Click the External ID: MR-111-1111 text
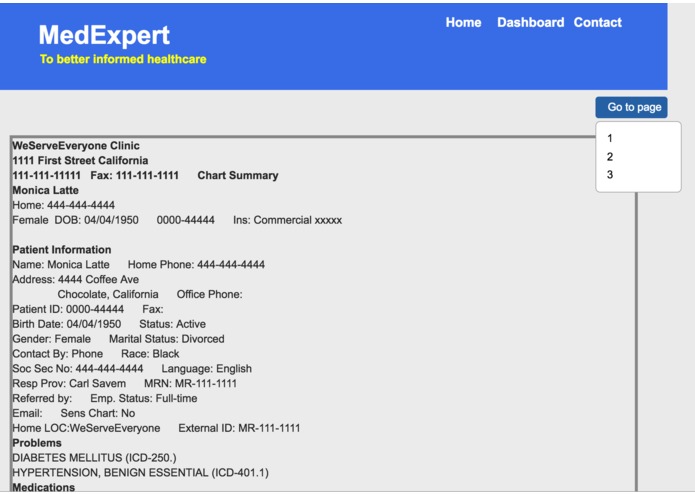 click(x=239, y=428)
